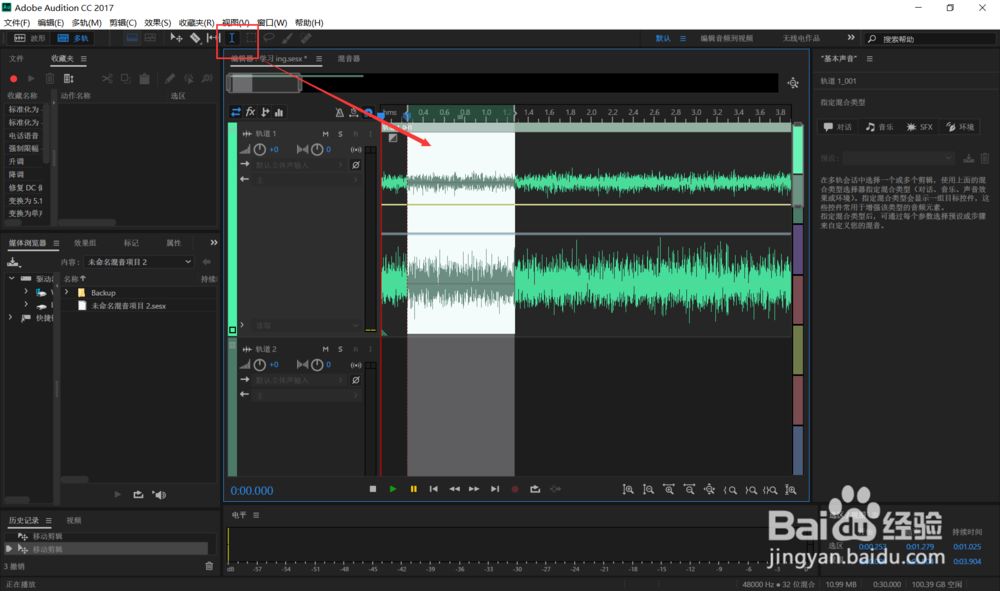Switch to 波形 waveform view
Screen dimensions: 1000x591
point(29,38)
